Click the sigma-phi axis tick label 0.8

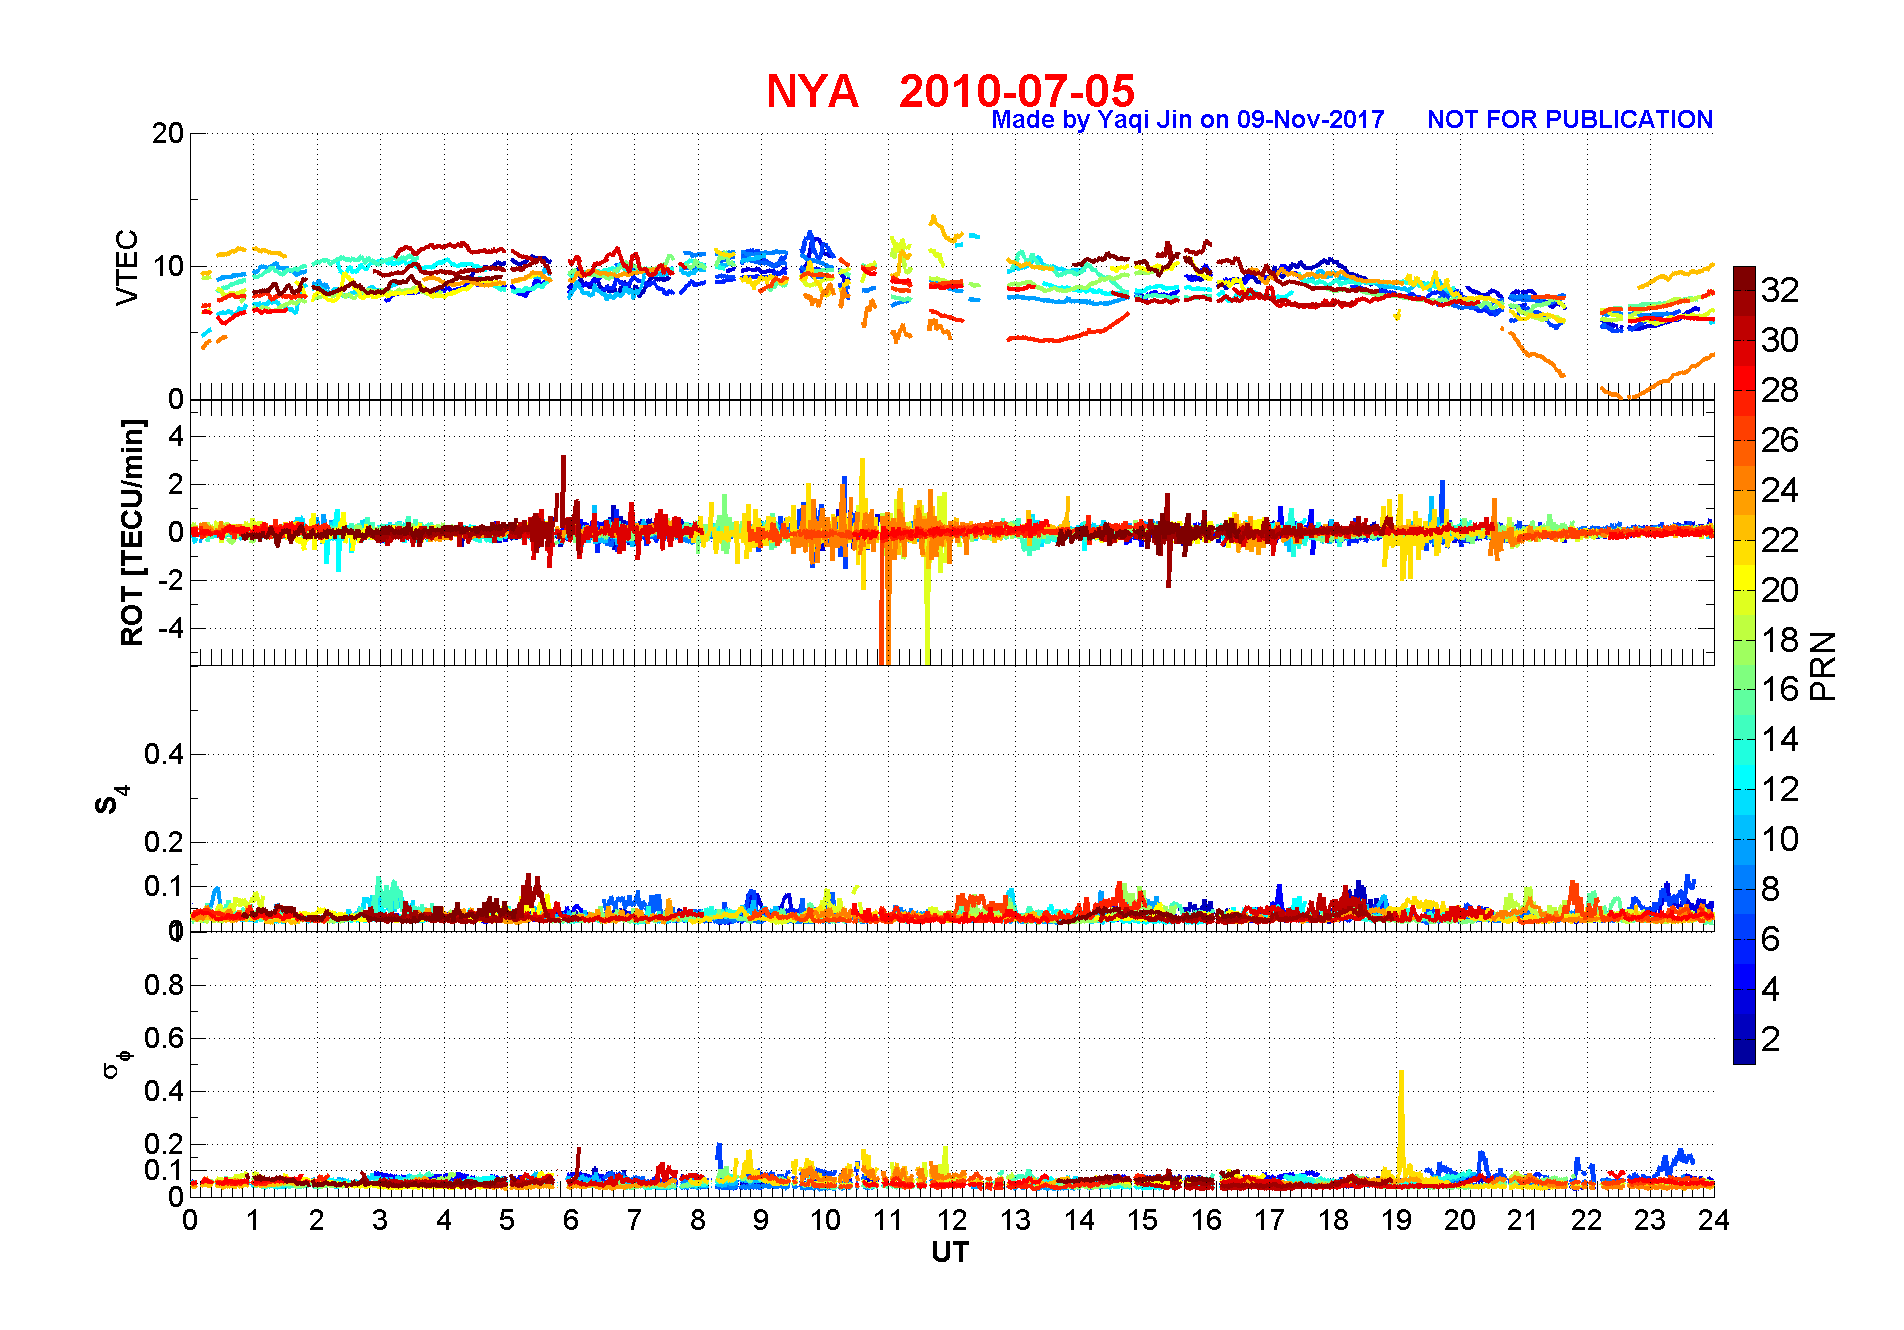[164, 985]
